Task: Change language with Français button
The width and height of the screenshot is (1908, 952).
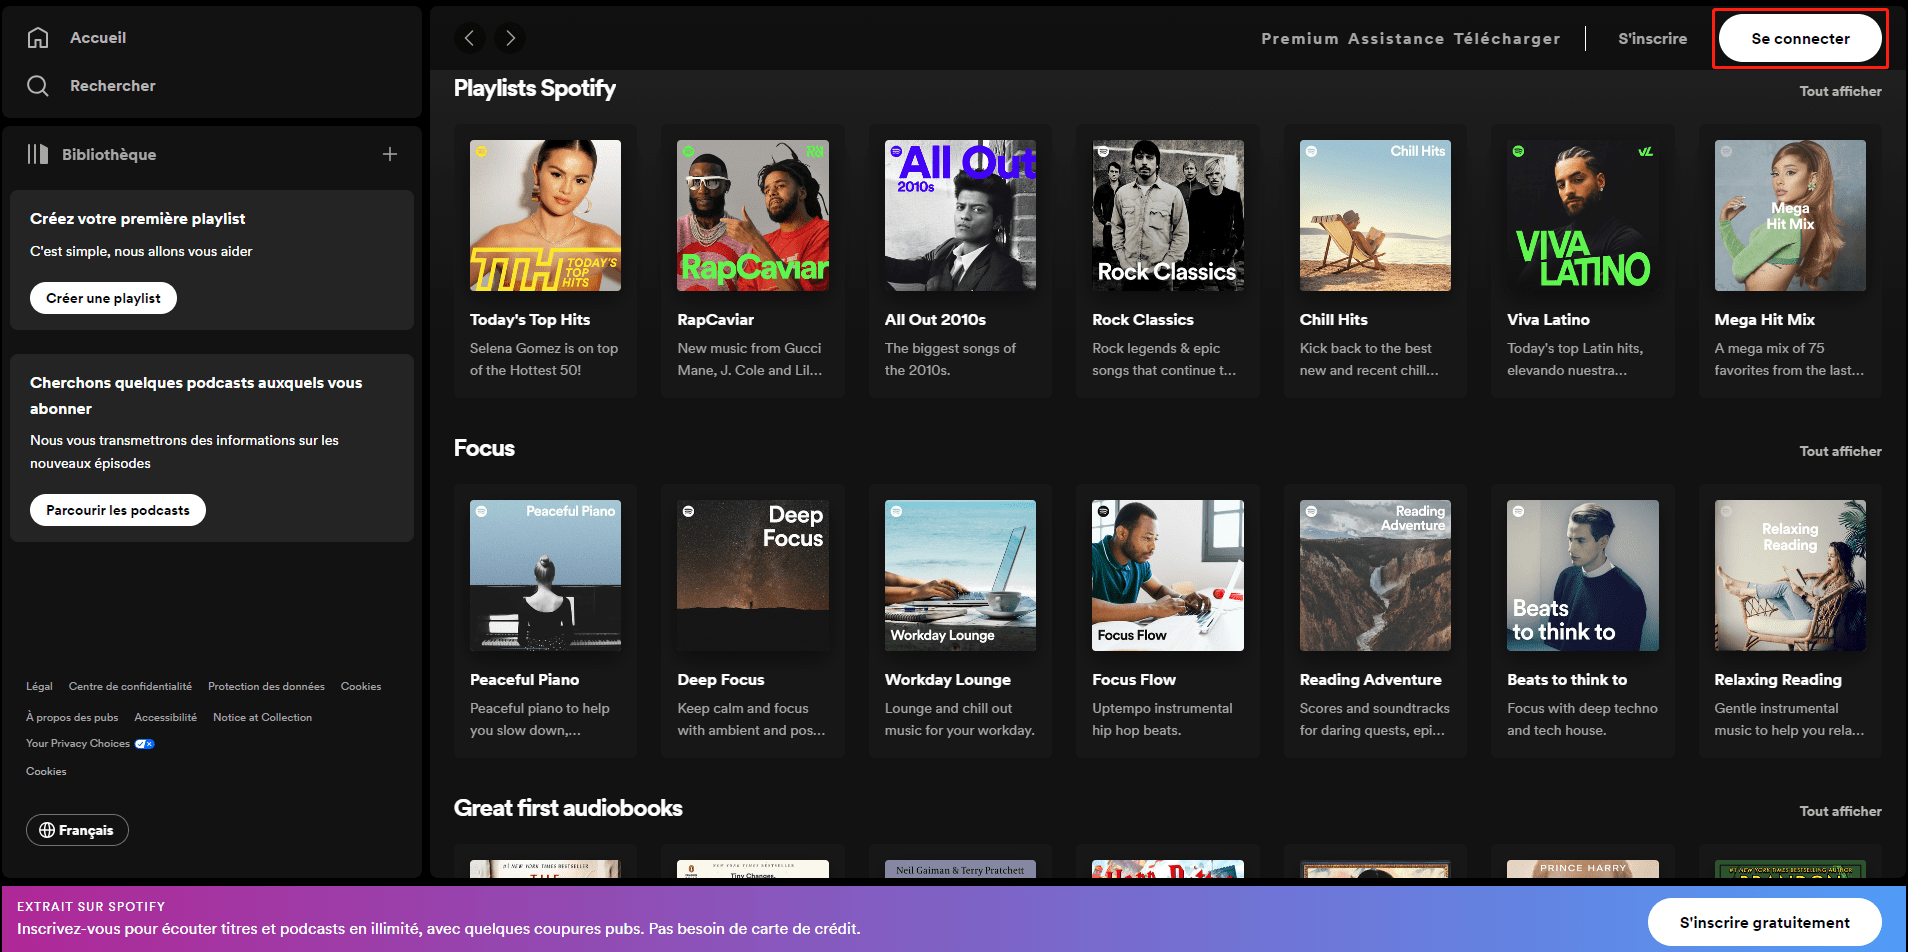Action: coord(77,830)
